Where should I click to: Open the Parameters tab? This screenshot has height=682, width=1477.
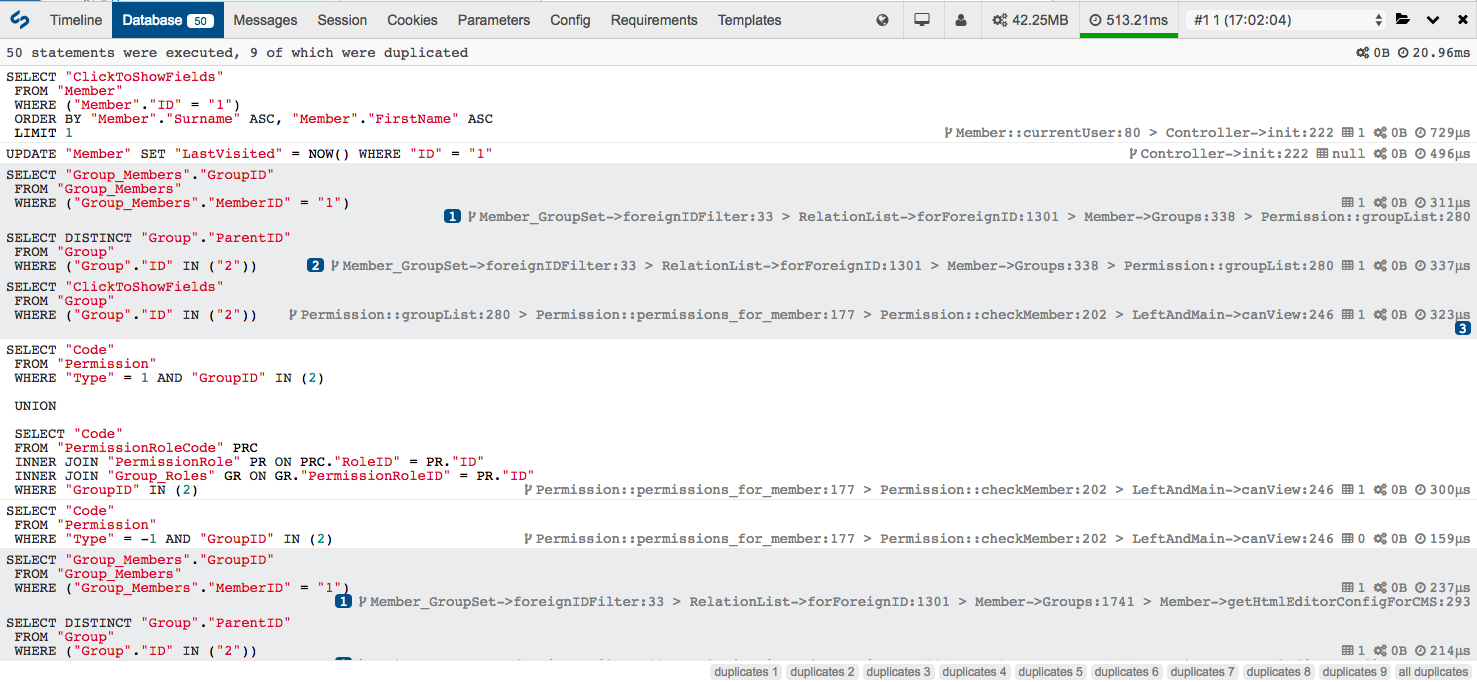(x=494, y=20)
